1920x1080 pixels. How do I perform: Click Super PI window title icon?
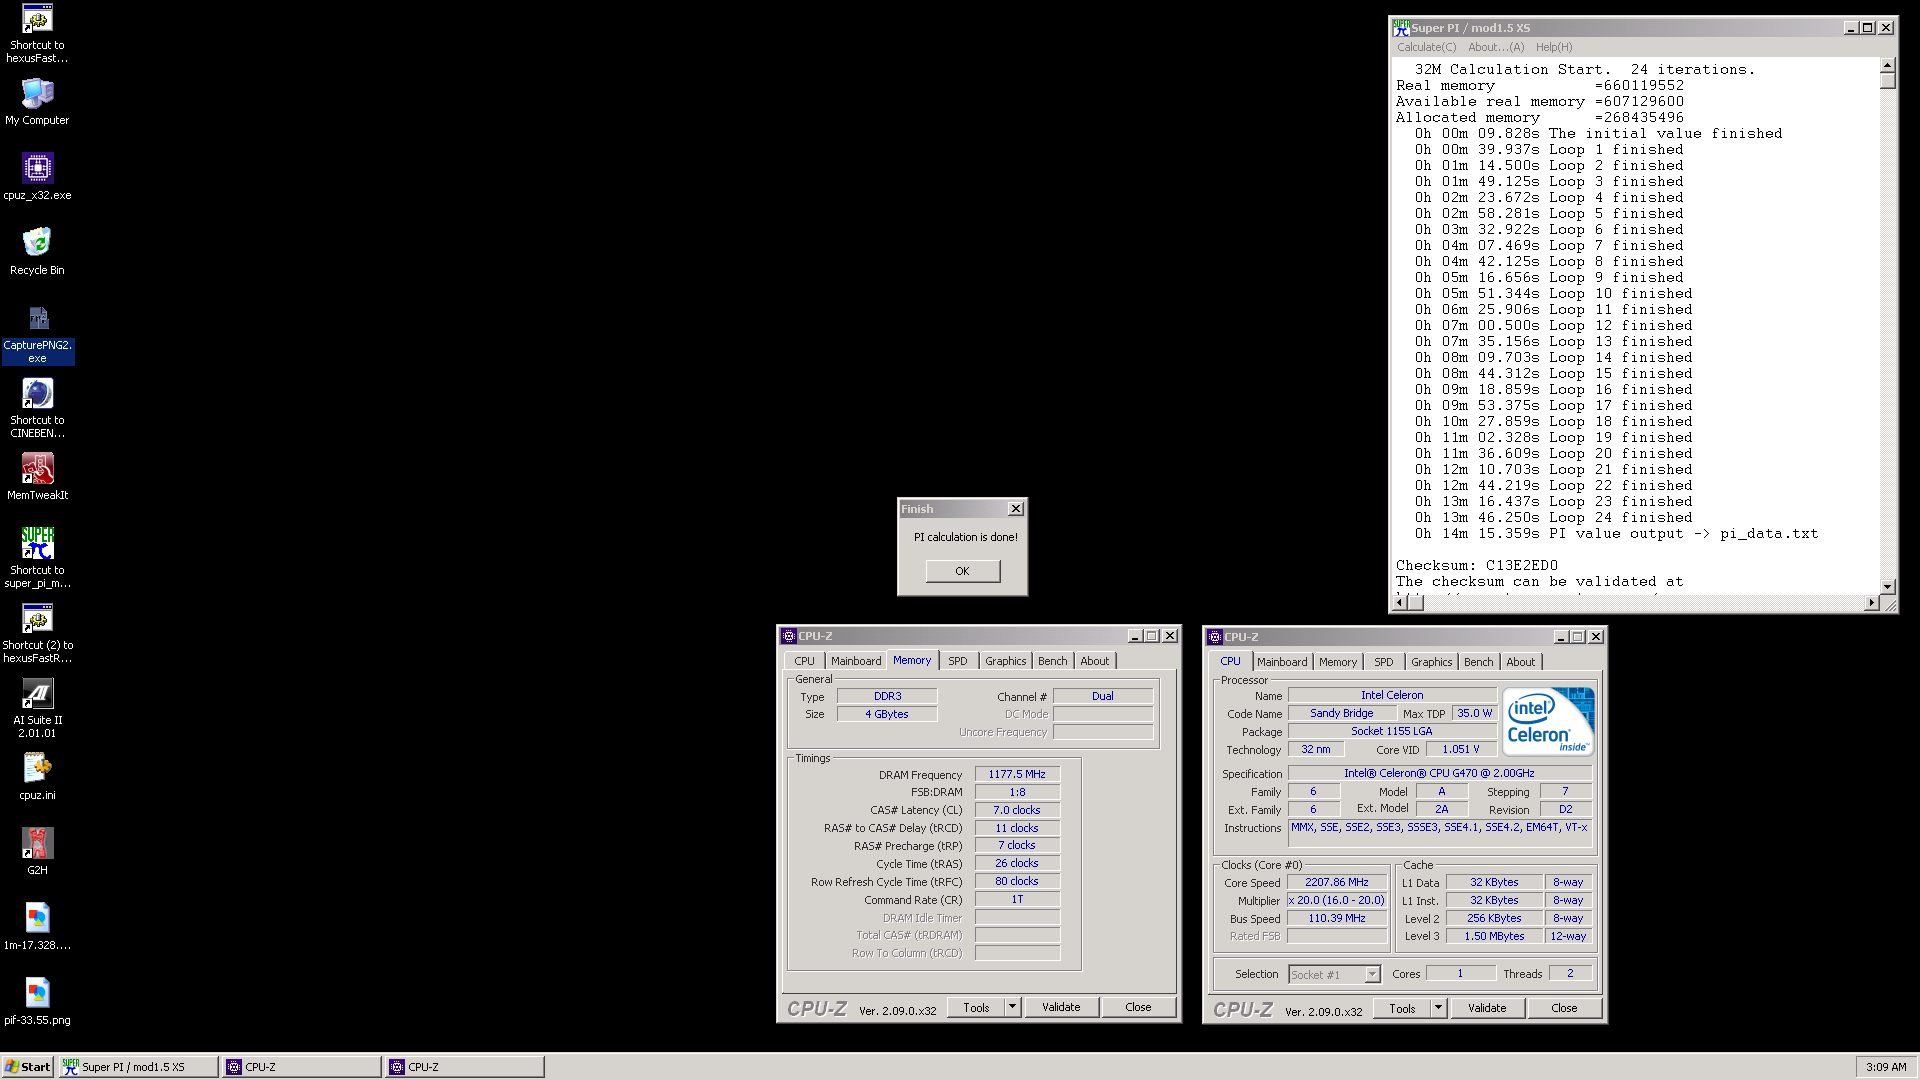(1401, 27)
